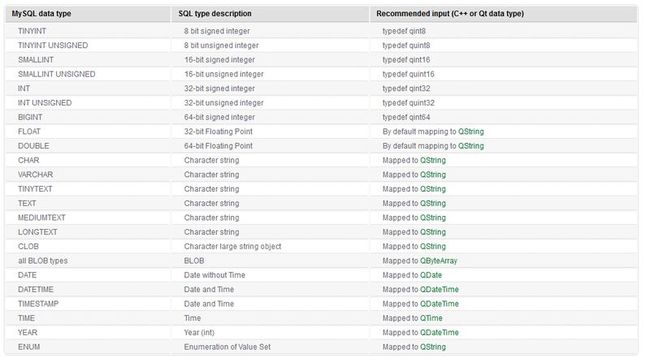
Task: Open the QDate link in the DATE row
Action: click(x=431, y=275)
